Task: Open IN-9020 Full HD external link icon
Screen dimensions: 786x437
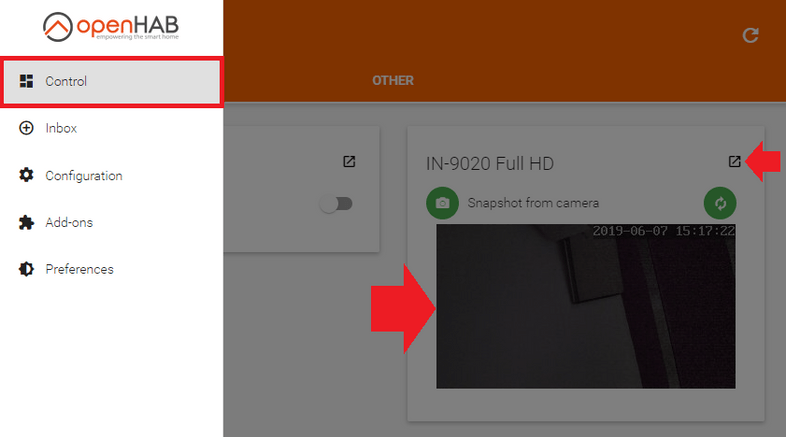Action: coord(734,161)
